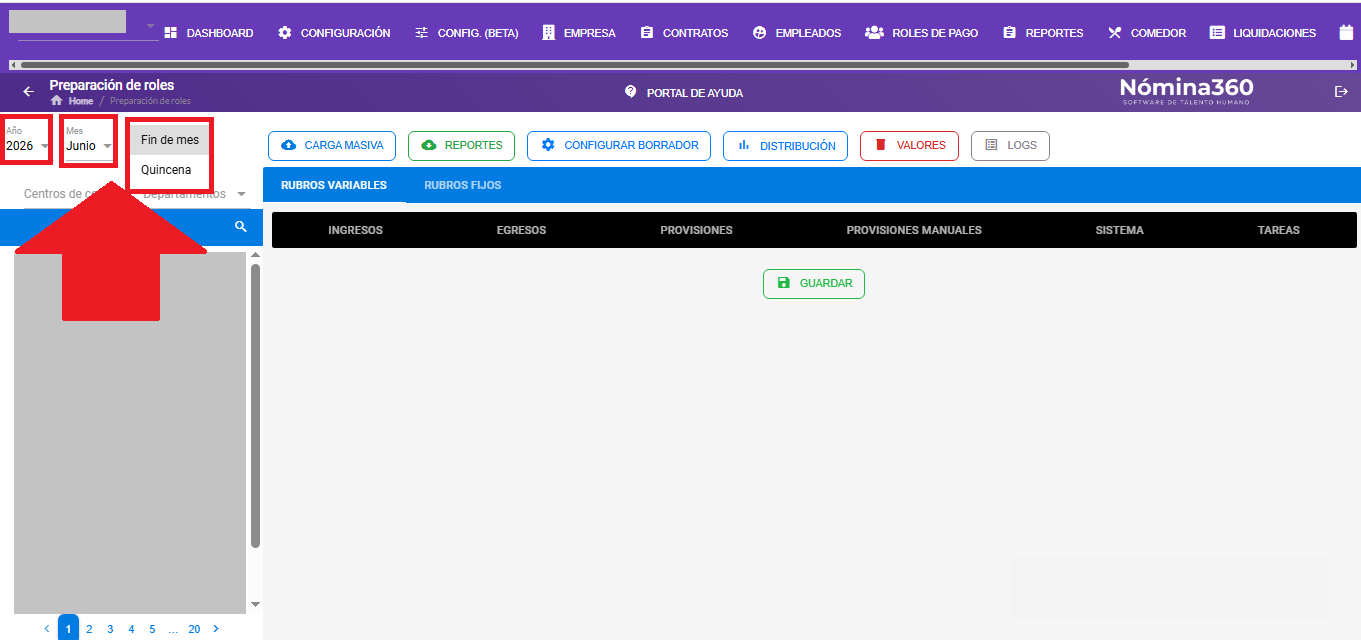Switch to the Rubros Fijos tab
This screenshot has height=640, width=1361.
click(463, 185)
